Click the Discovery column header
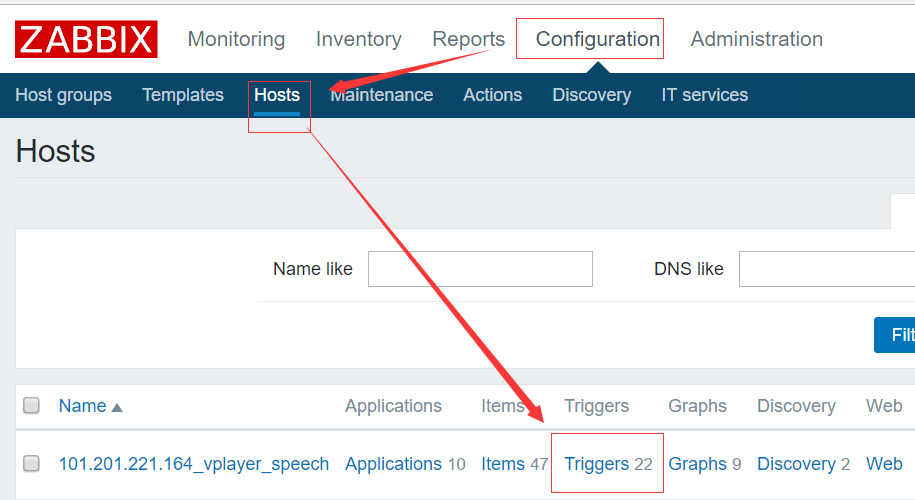915x500 pixels. 797,405
